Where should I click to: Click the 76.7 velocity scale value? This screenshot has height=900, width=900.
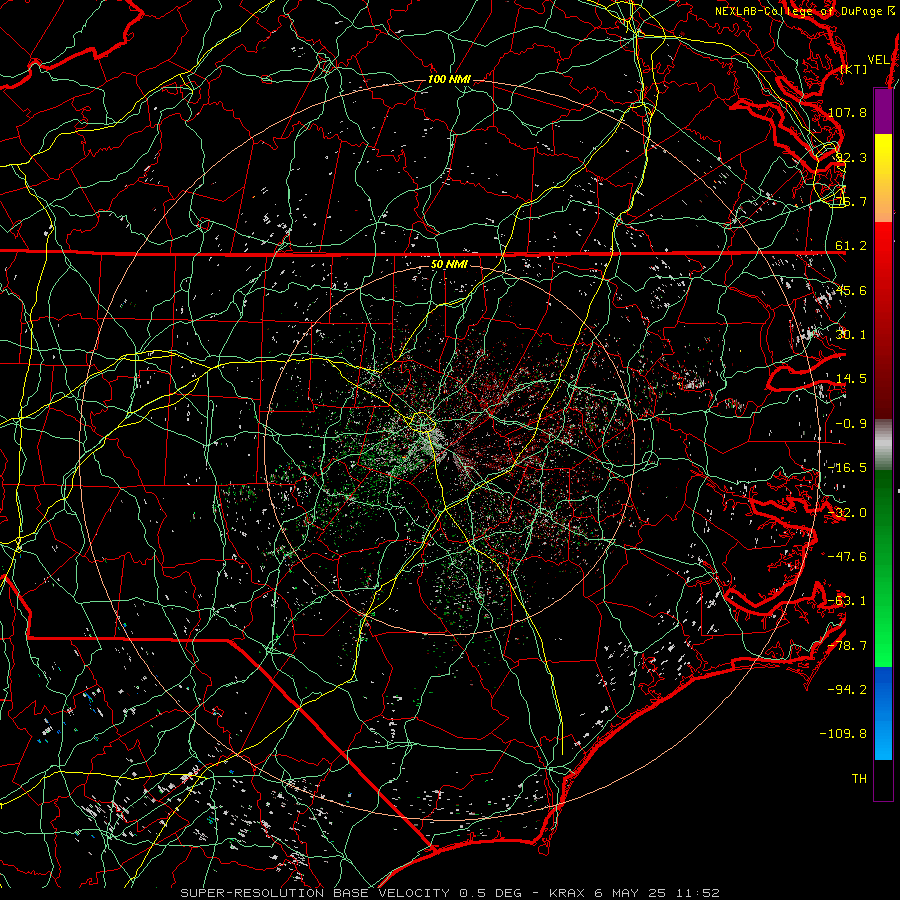[851, 201]
